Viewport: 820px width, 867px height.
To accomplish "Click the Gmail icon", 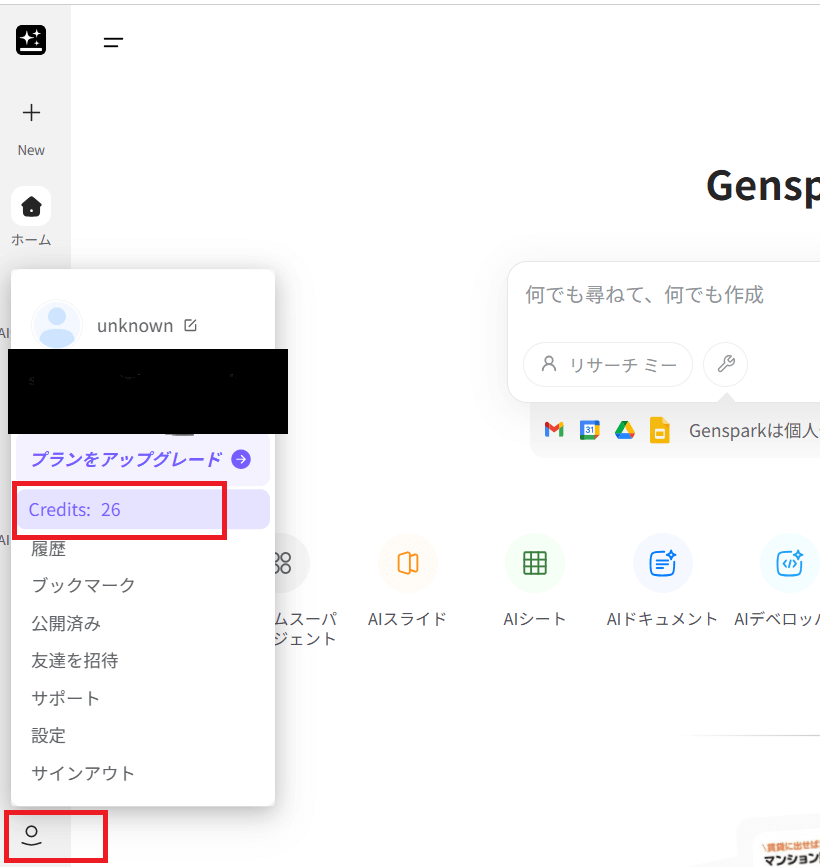I will (x=554, y=430).
